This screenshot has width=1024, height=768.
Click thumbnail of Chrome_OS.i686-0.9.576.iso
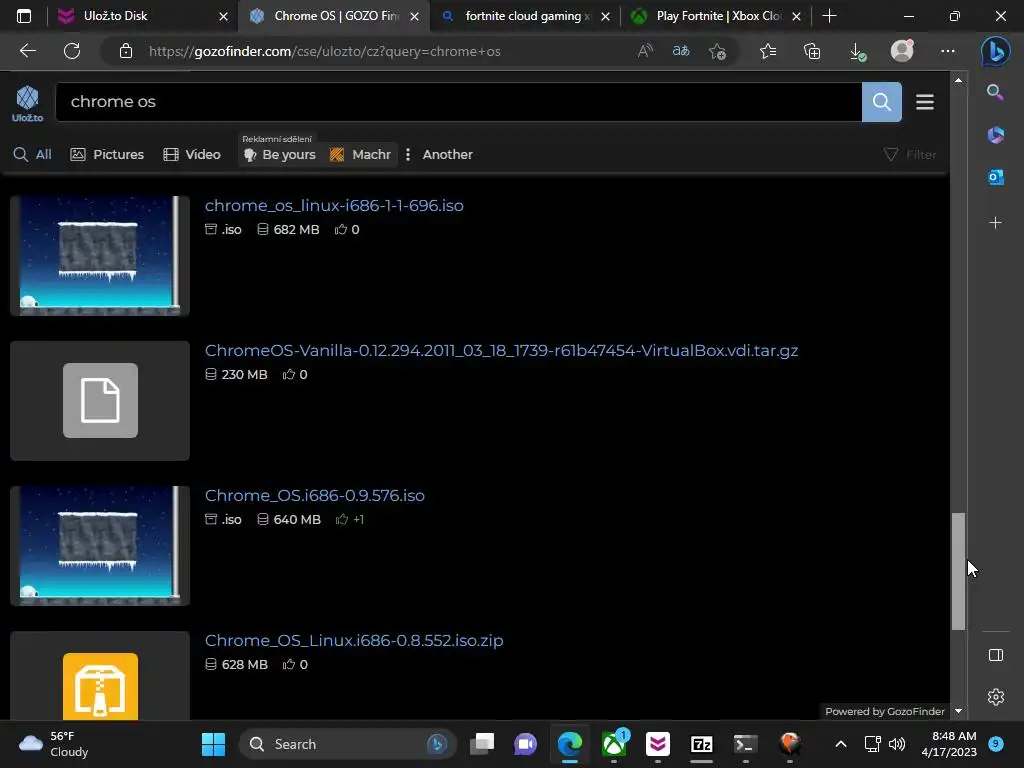(100, 546)
